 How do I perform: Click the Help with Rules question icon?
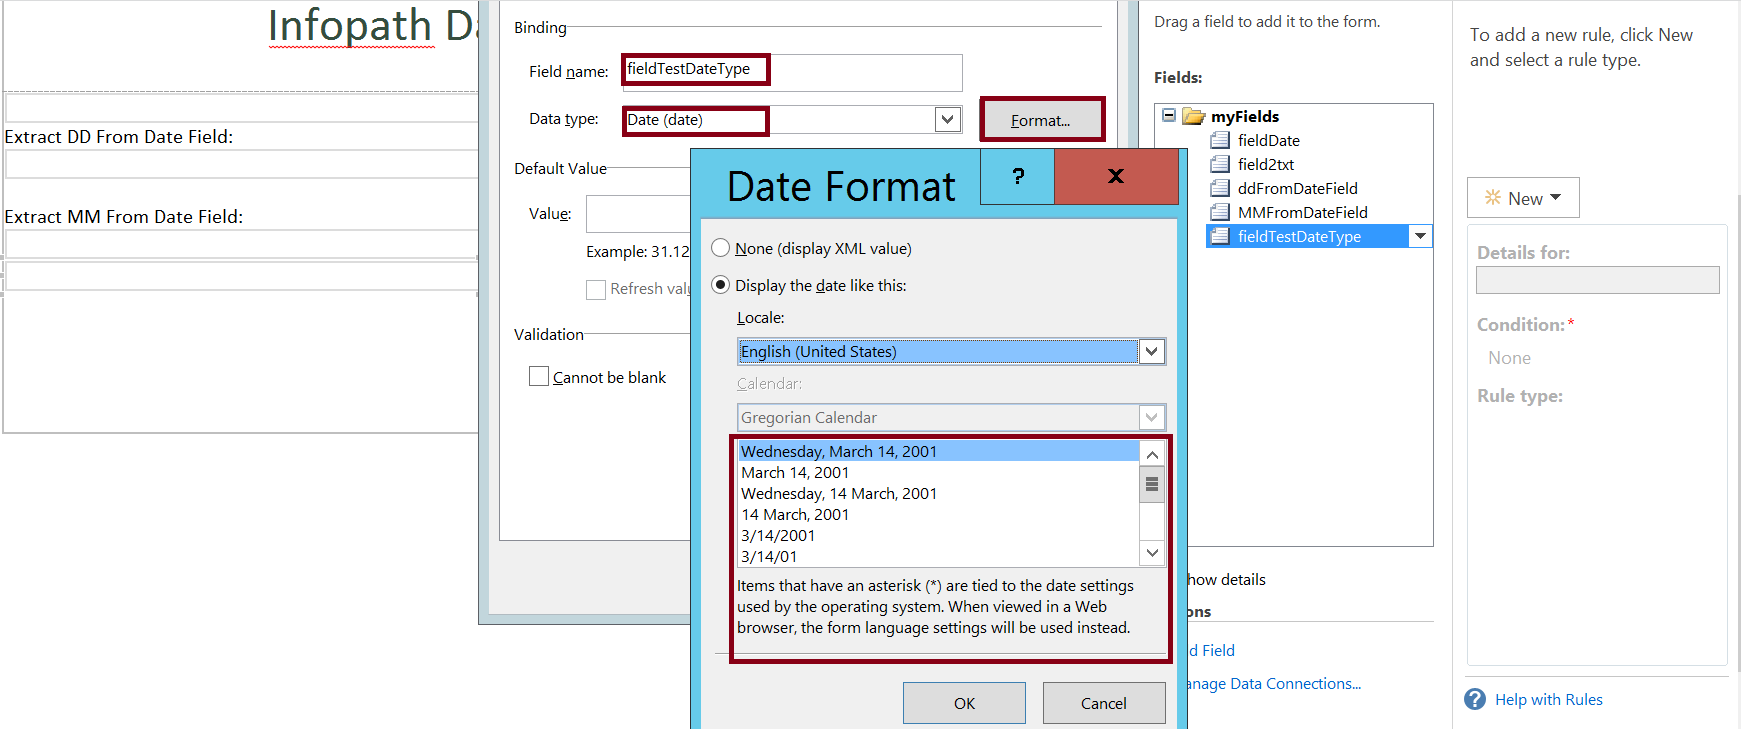point(1475,699)
